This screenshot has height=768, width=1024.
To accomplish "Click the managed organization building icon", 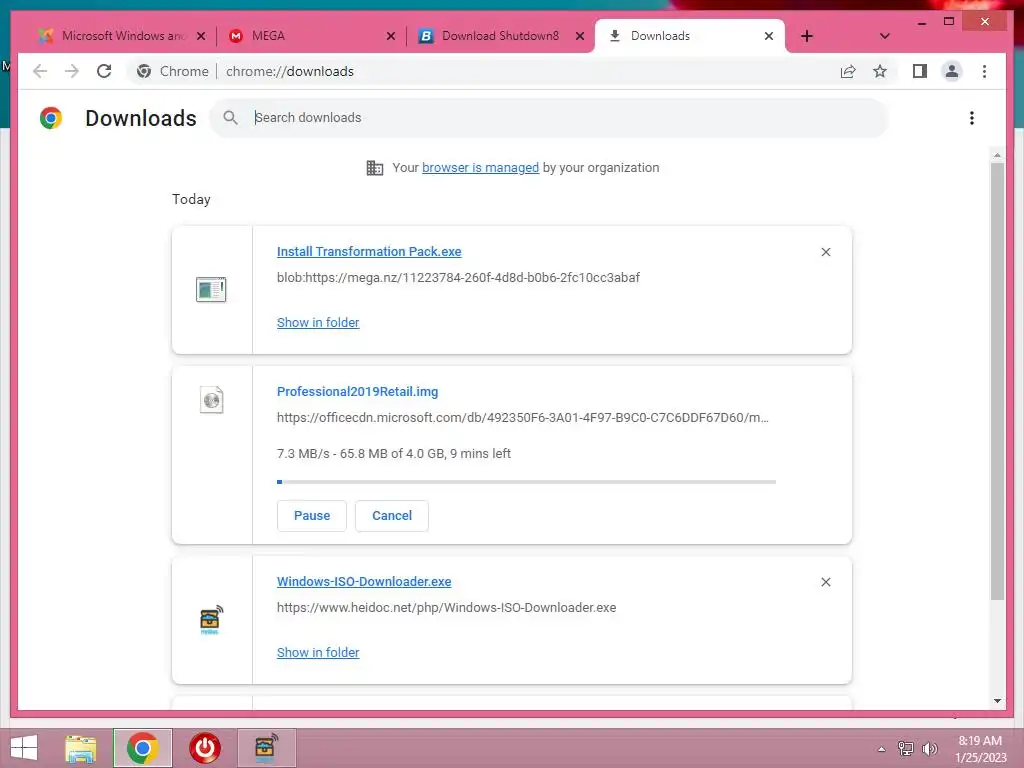I will [375, 168].
